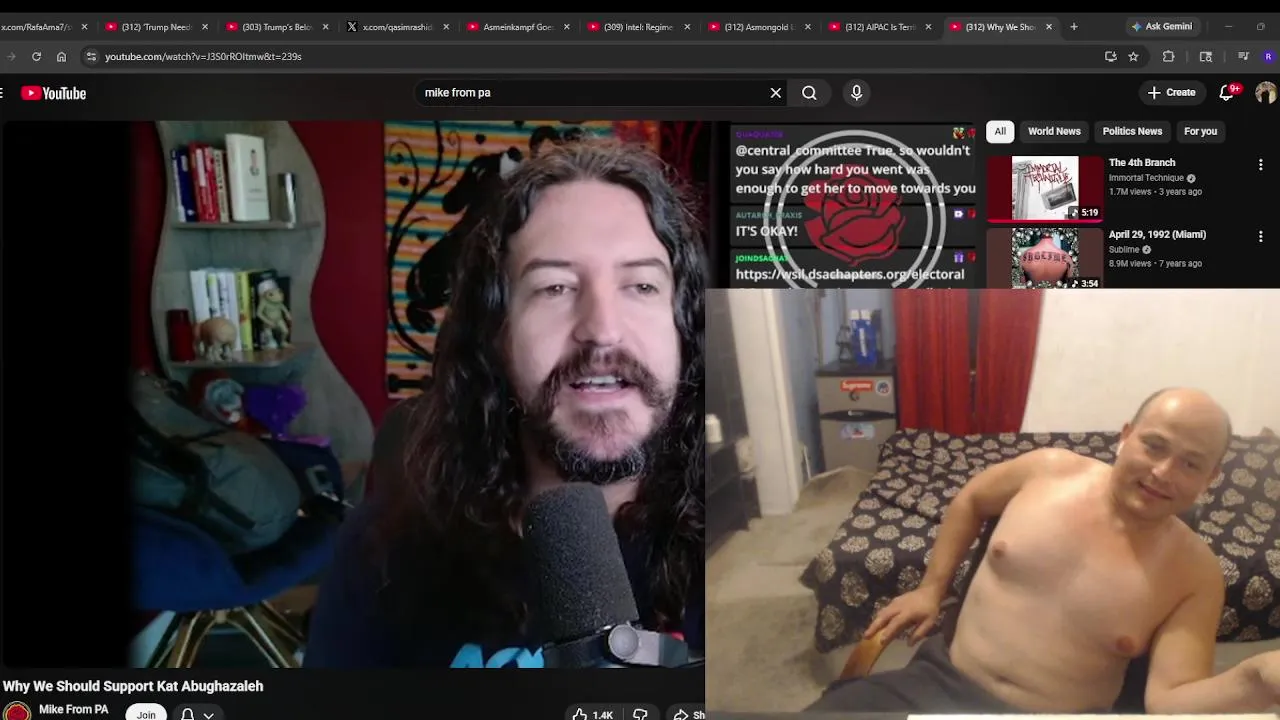Click the Sublime channel name
1280x720 pixels.
click(1124, 250)
